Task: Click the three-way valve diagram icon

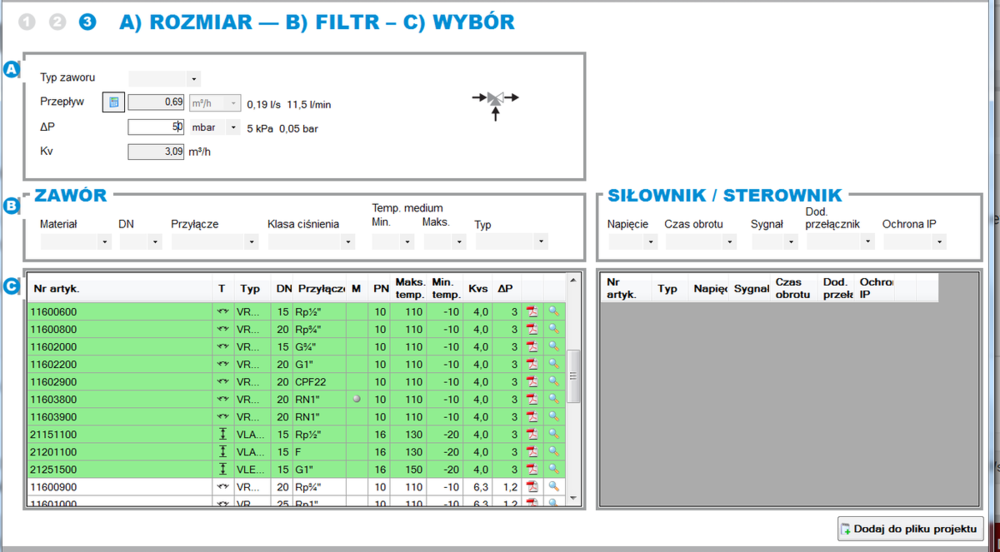Action: [x=496, y=100]
